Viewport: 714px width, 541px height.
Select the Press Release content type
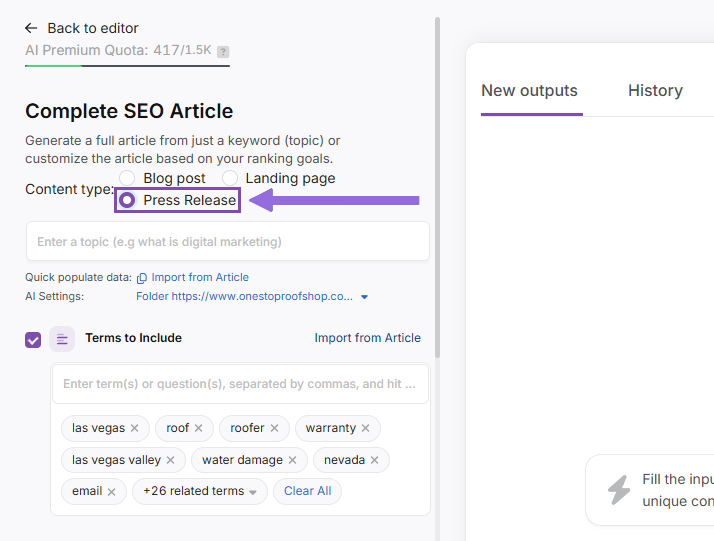click(x=127, y=200)
